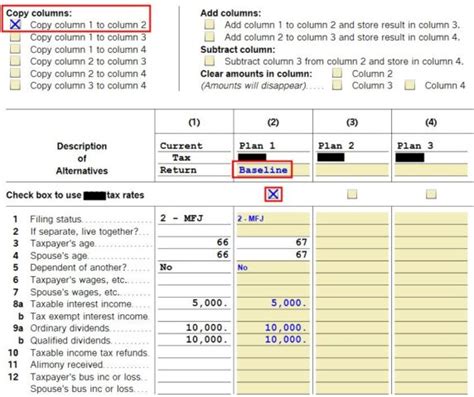Screen dimensions: 474x397
Task: Click Plan 1 taxpayer's wages field
Action: (x=273, y=279)
